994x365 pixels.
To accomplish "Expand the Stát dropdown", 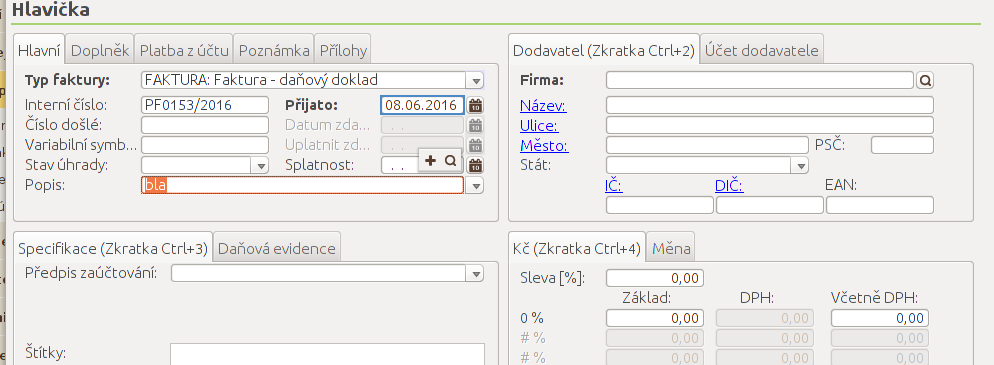I will click(800, 165).
